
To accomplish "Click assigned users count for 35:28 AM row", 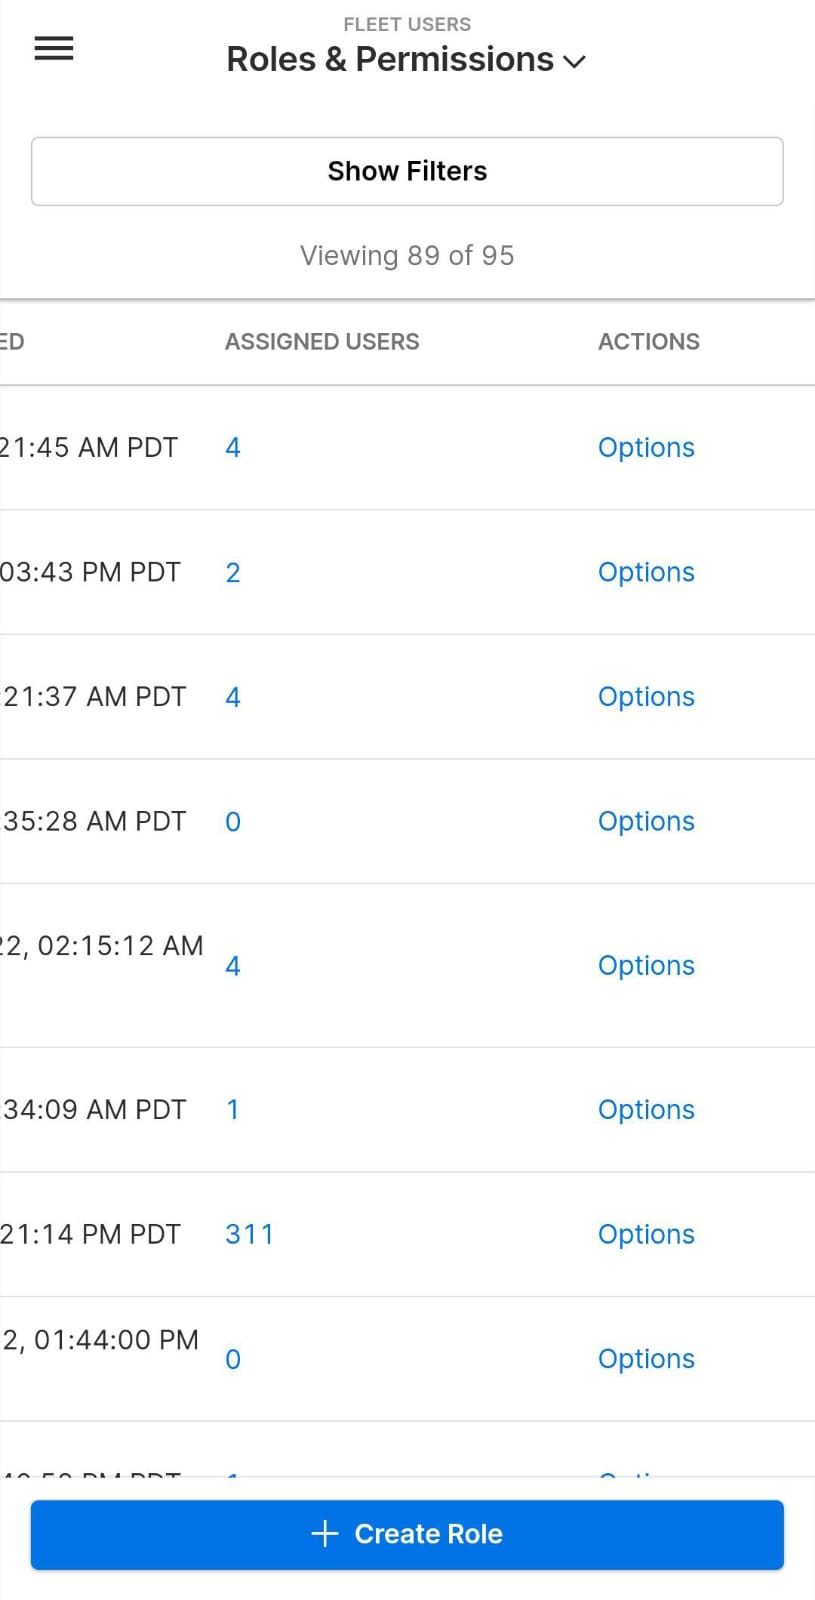I will tap(233, 821).
